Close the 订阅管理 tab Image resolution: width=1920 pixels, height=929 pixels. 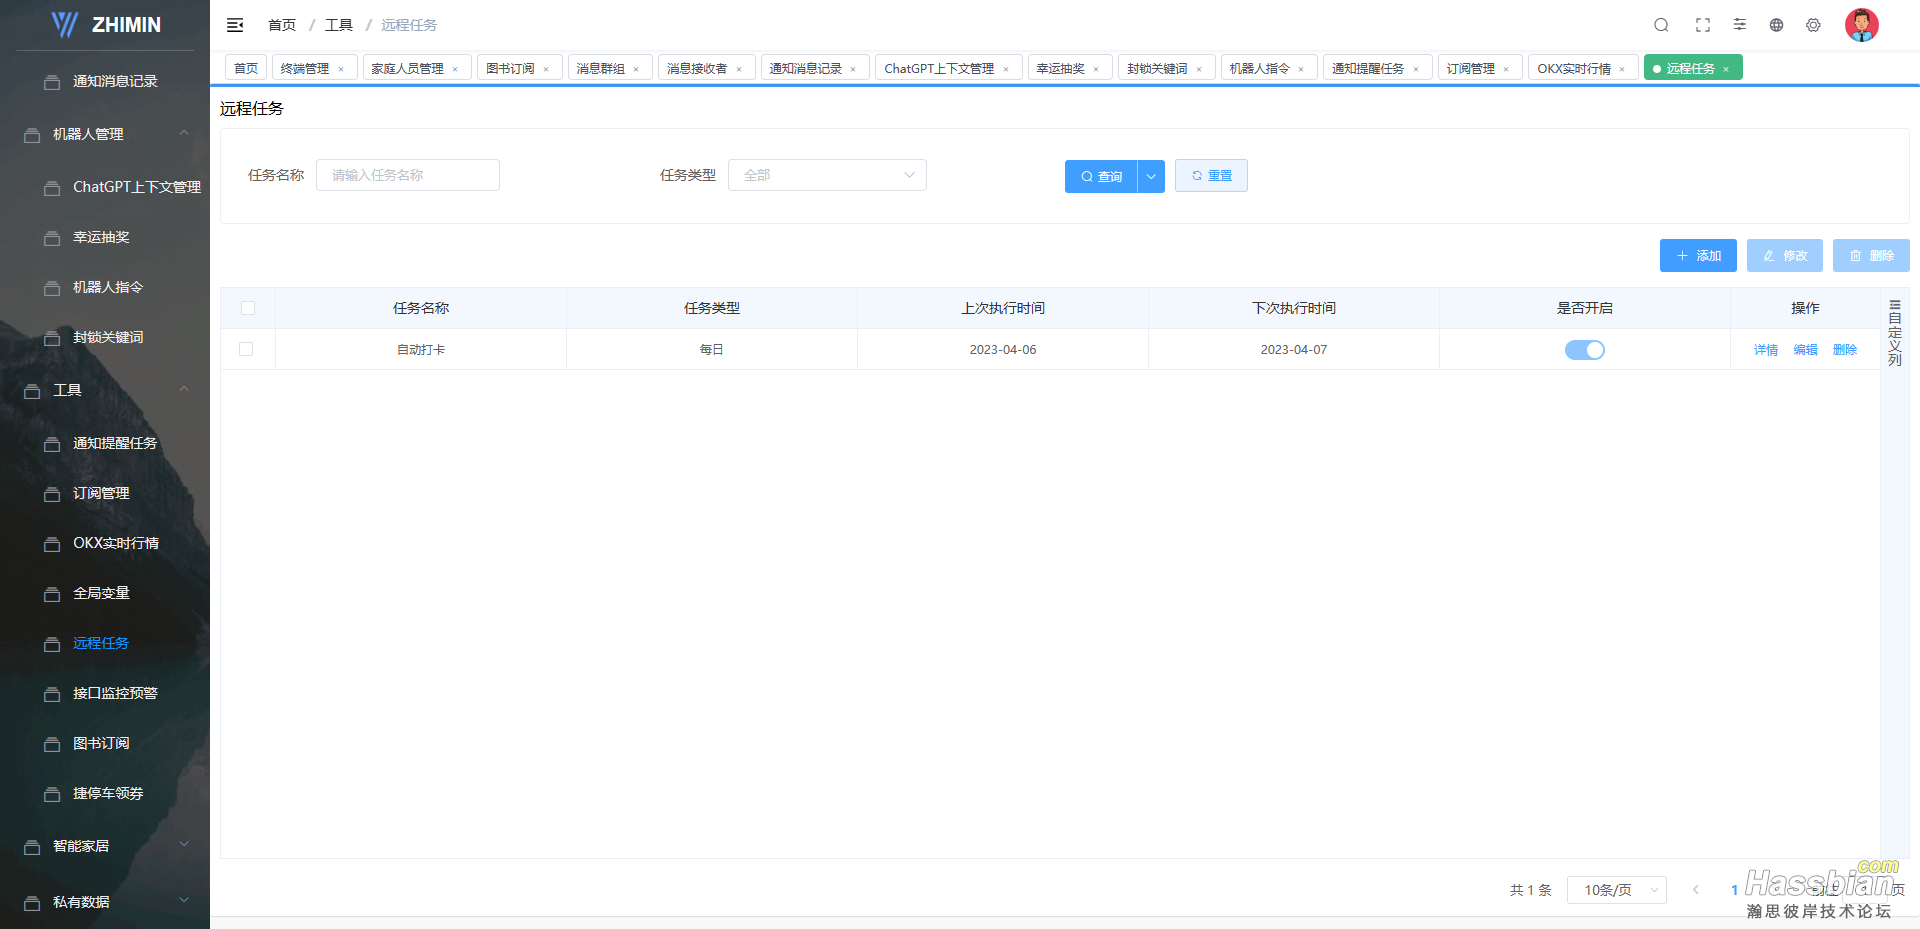point(1506,69)
